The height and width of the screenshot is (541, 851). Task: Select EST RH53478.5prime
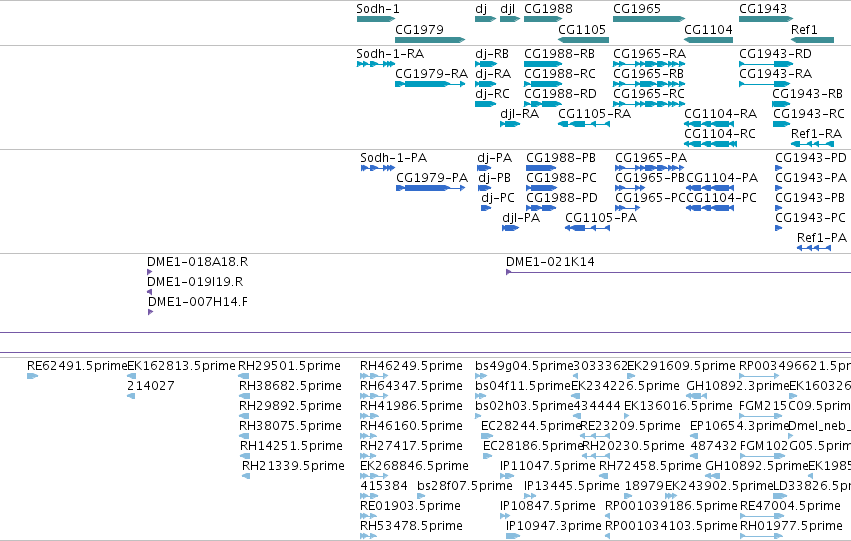click(369, 536)
